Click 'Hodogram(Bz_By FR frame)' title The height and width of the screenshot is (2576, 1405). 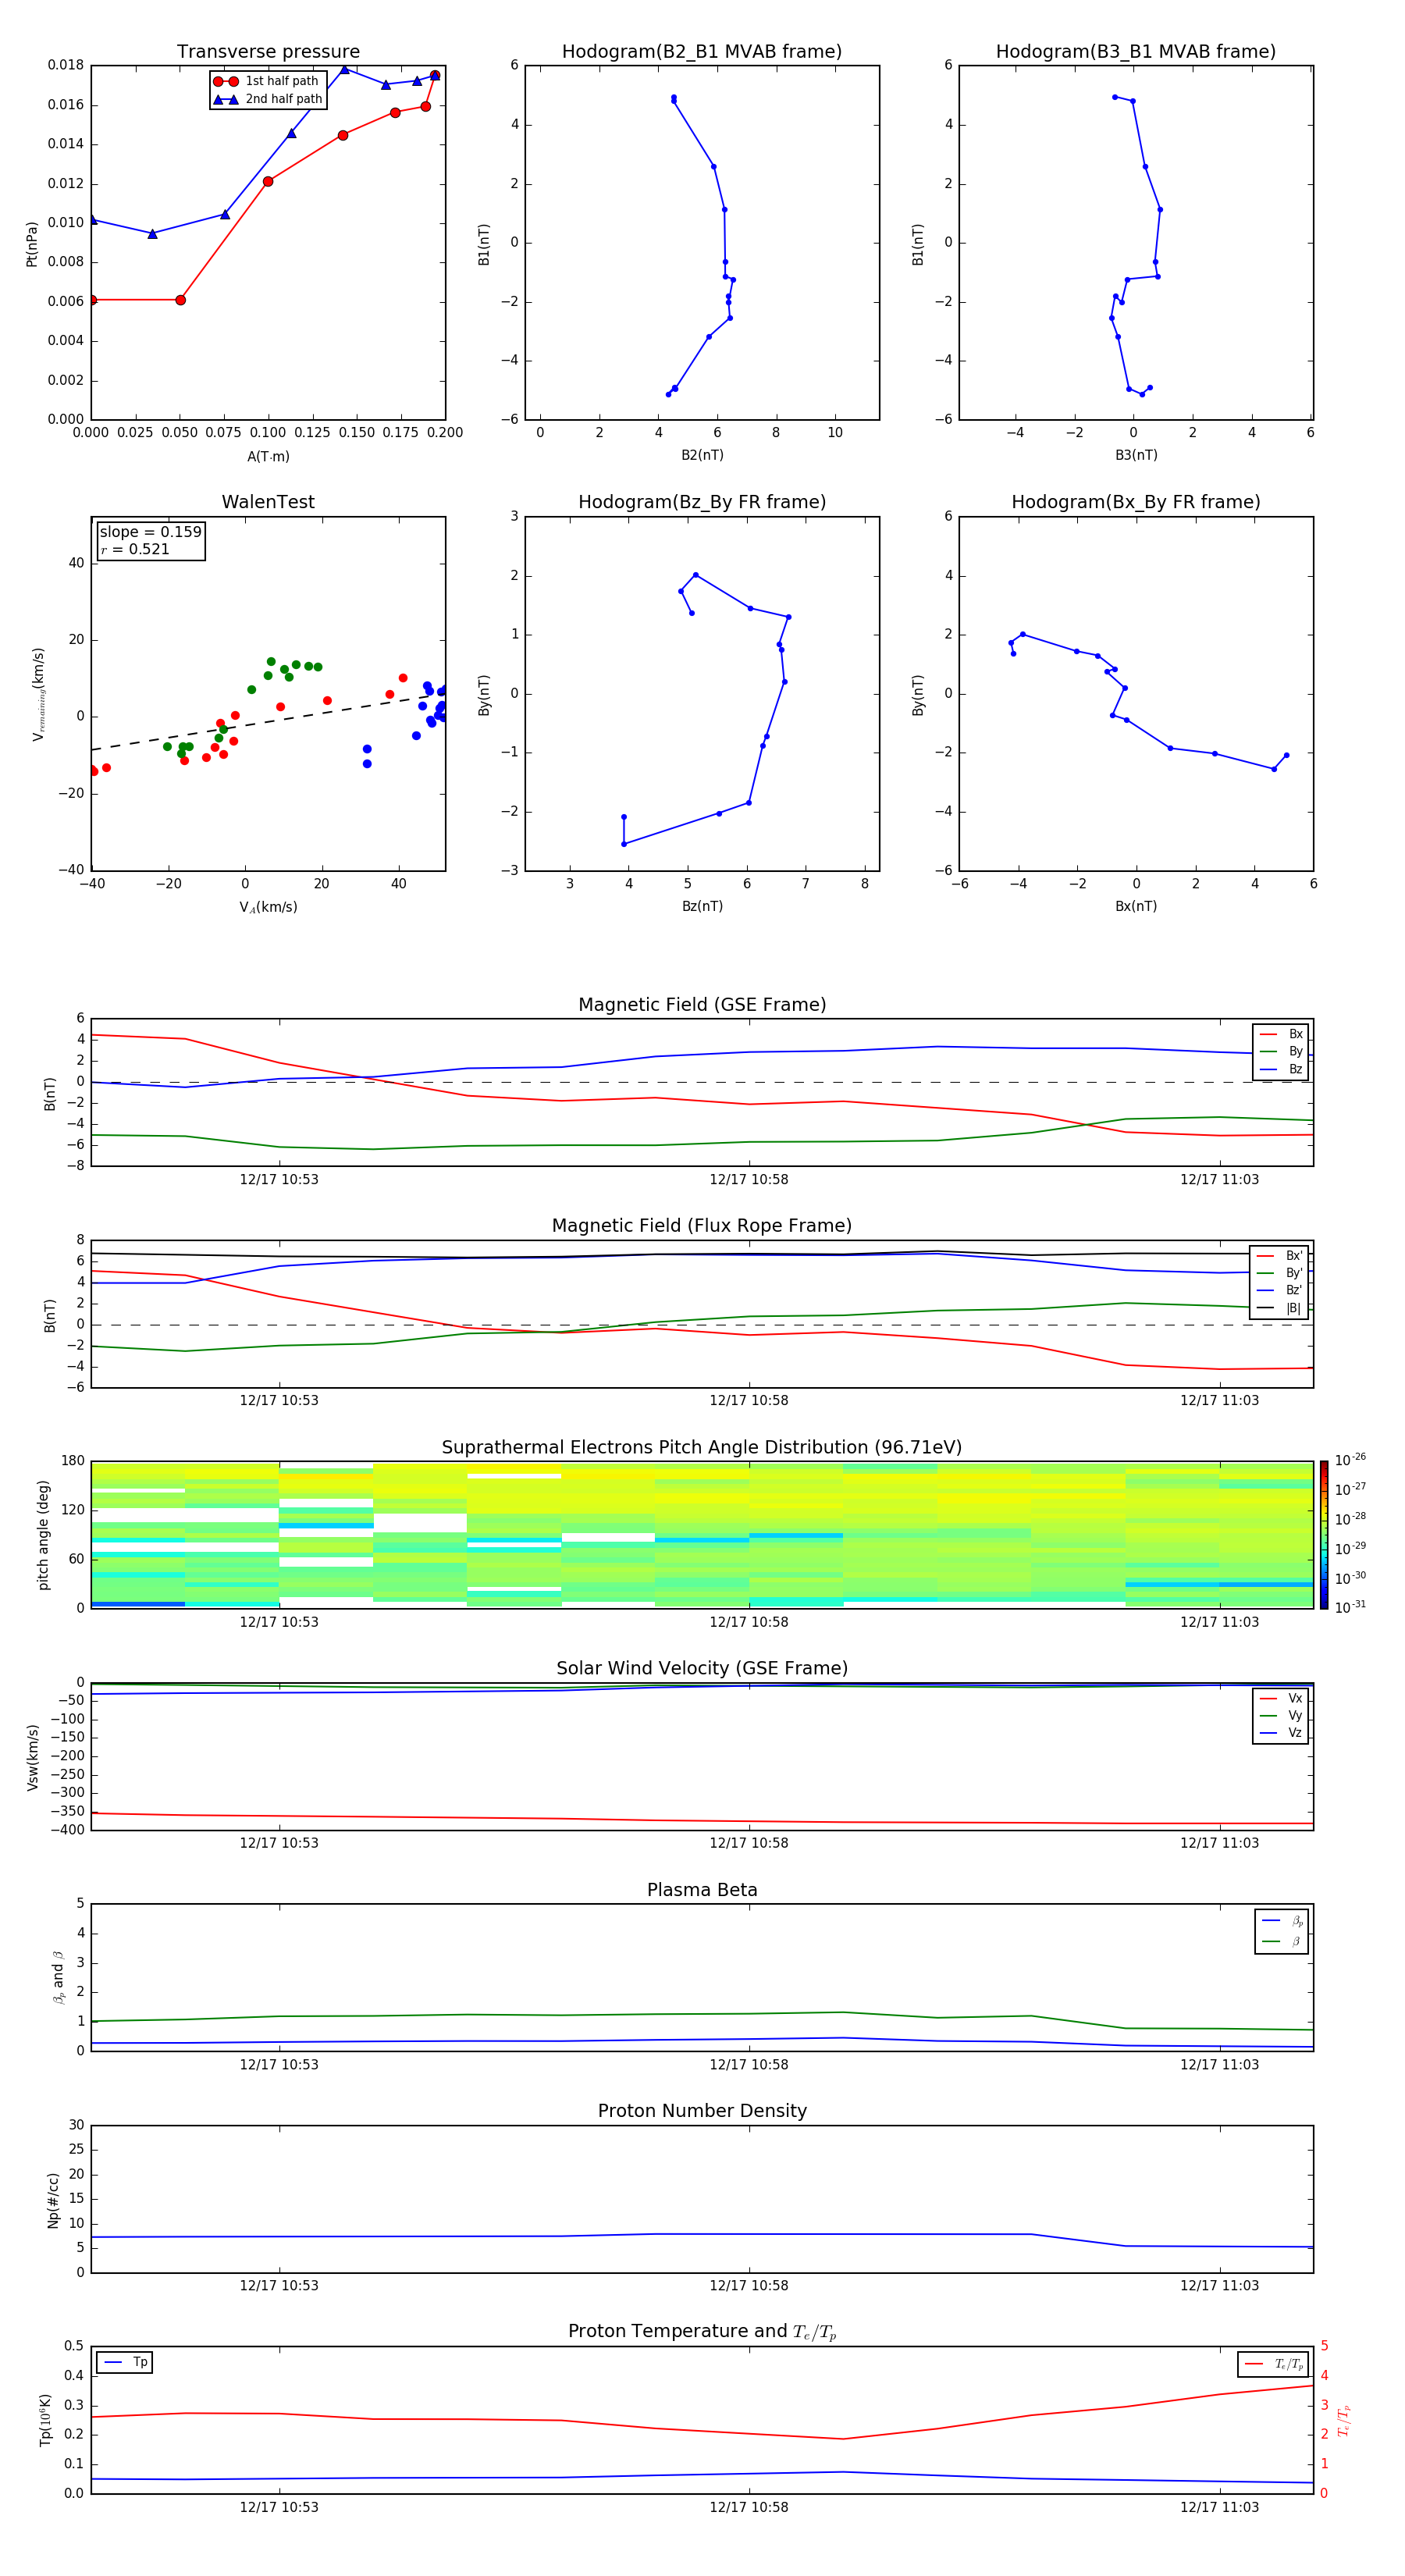[x=702, y=502]
